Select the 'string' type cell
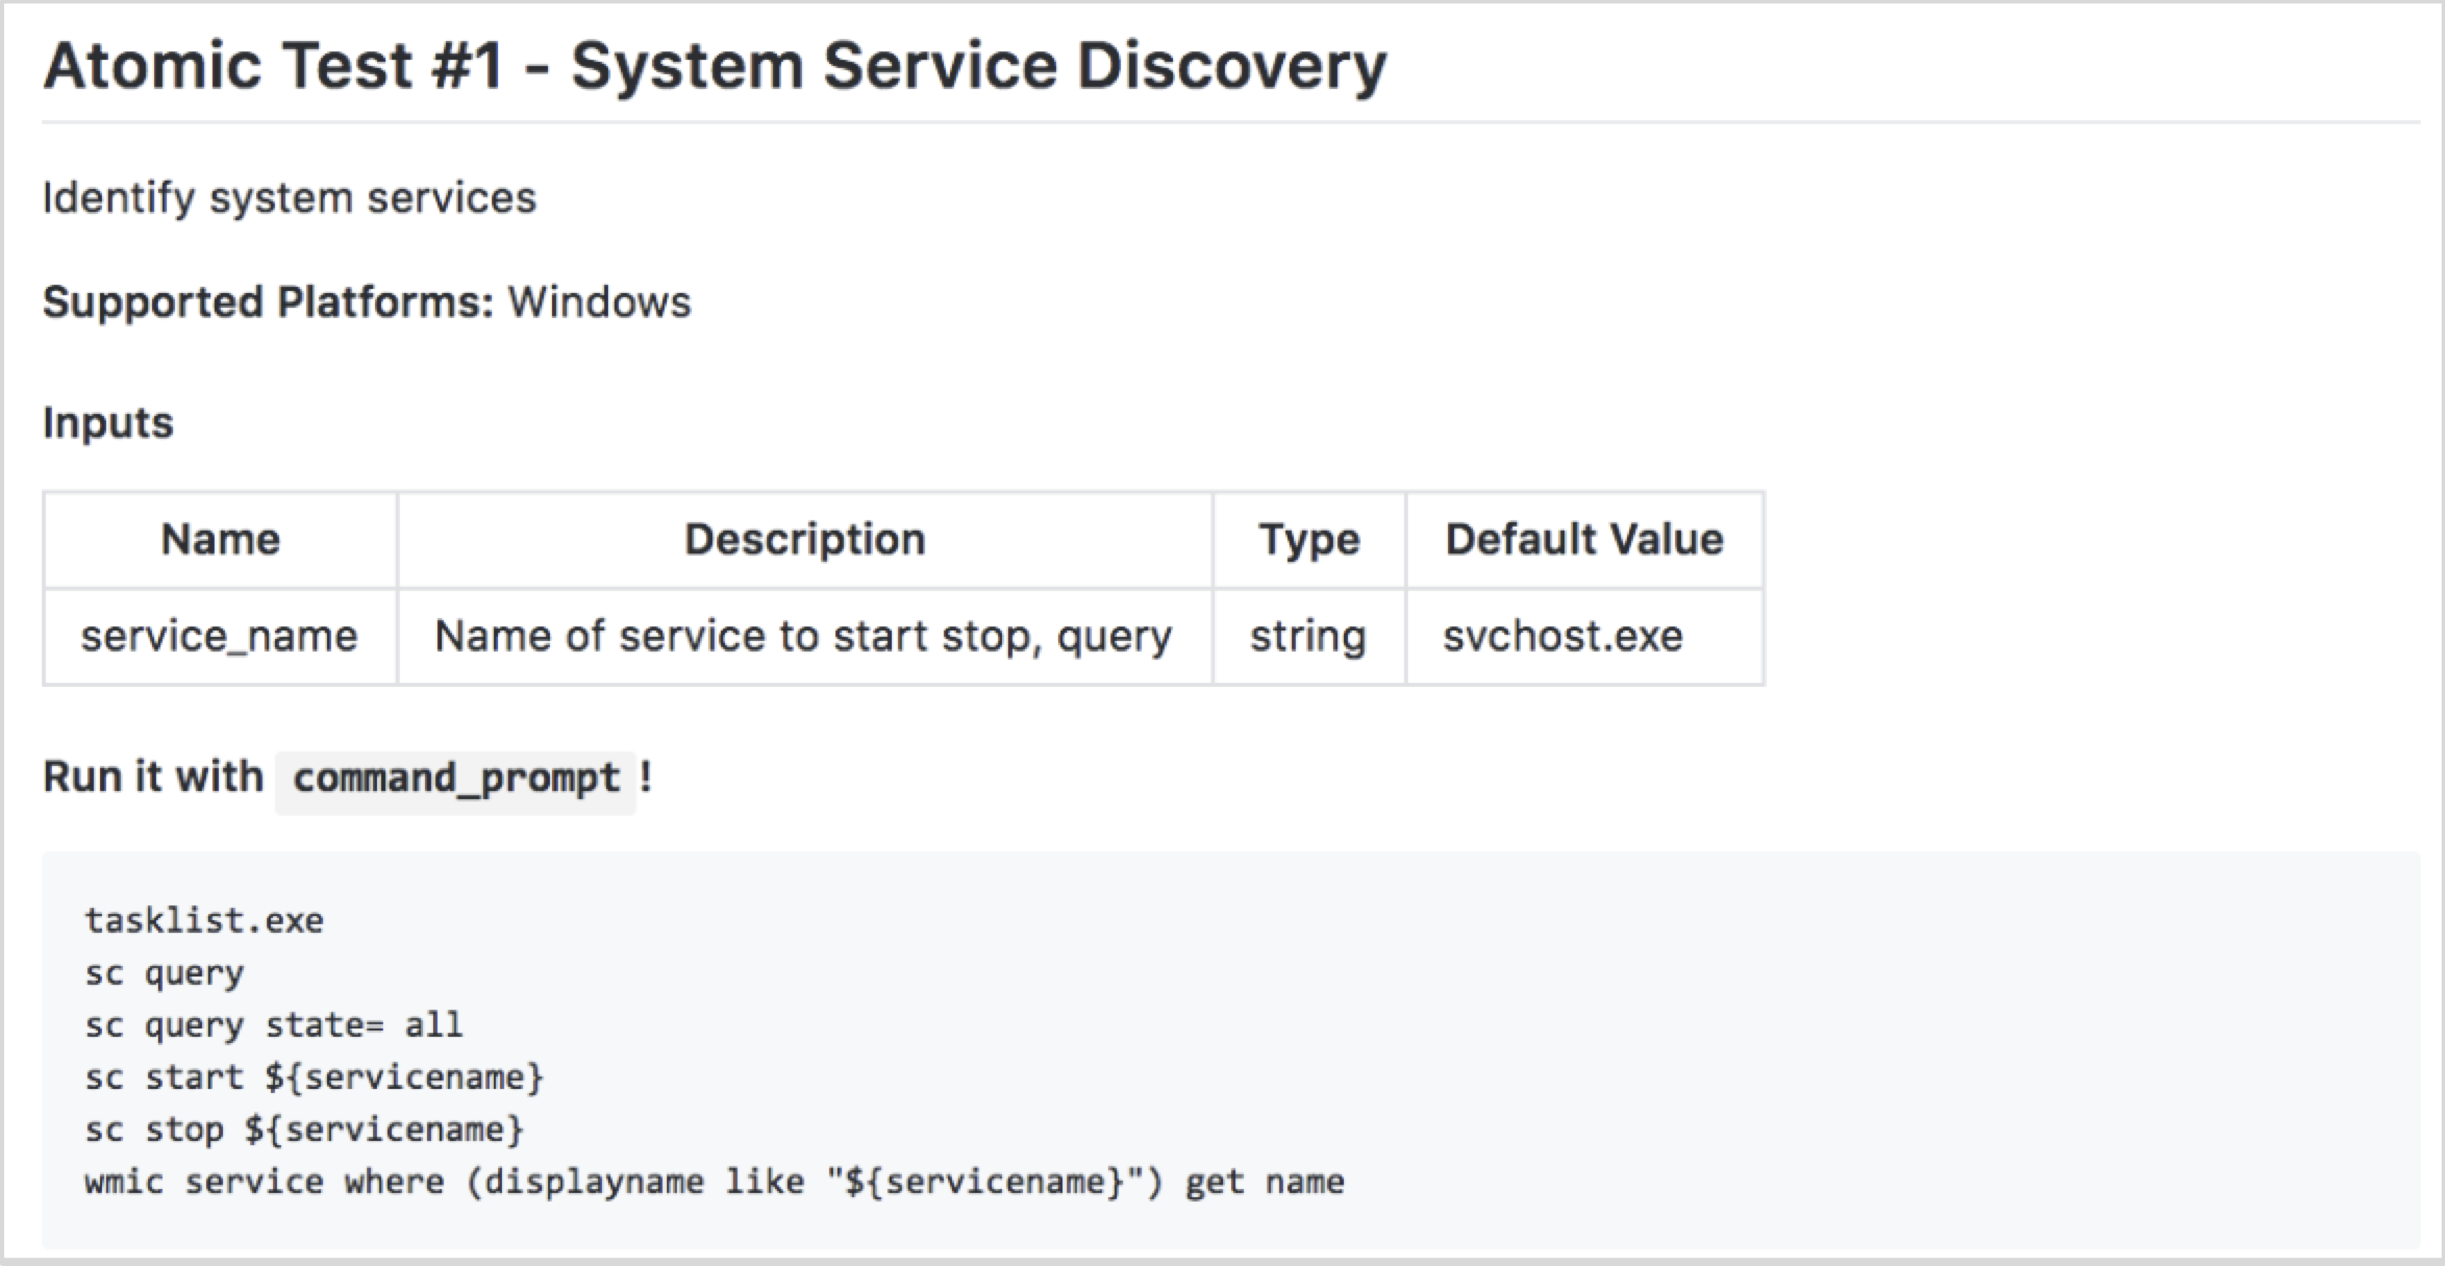This screenshot has width=2445, height=1266. click(x=1309, y=637)
